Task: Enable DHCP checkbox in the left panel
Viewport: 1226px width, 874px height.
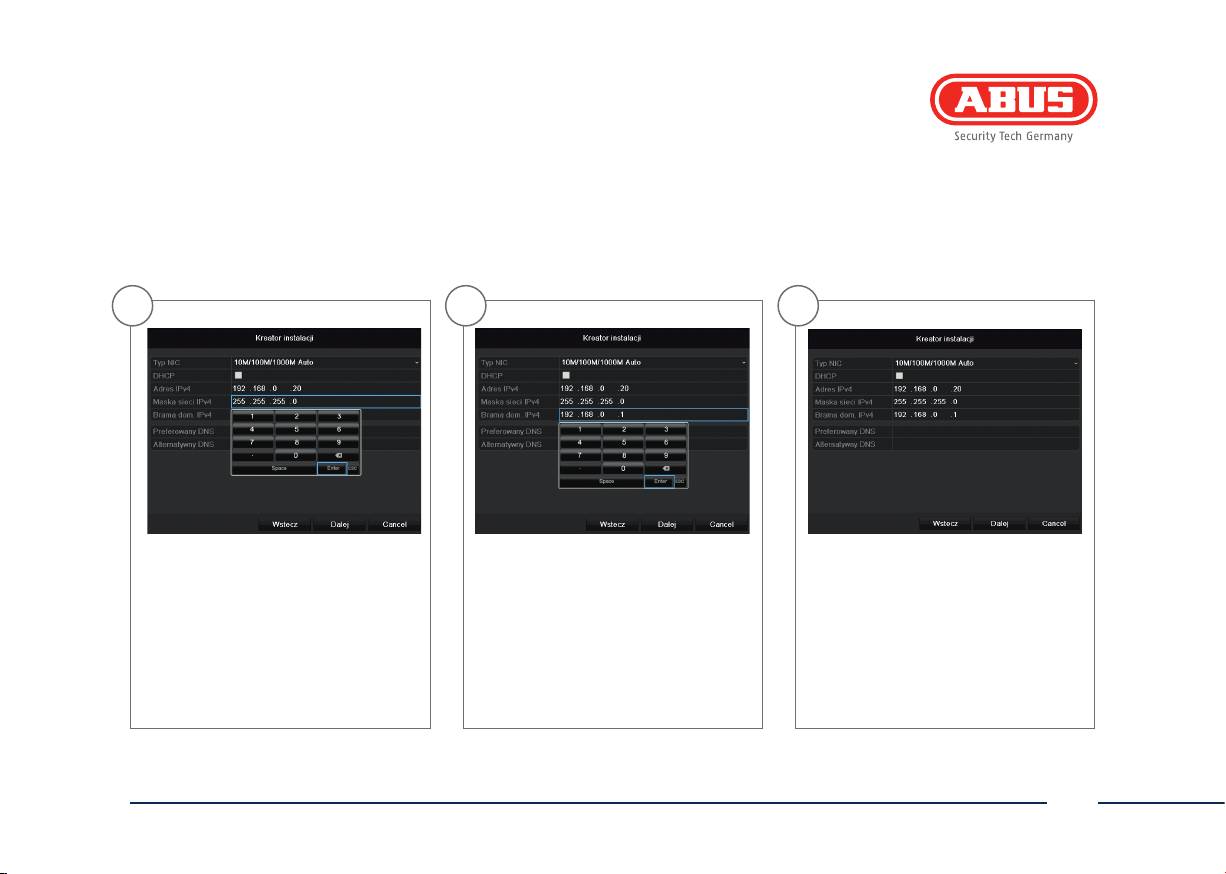Action: click(x=238, y=375)
